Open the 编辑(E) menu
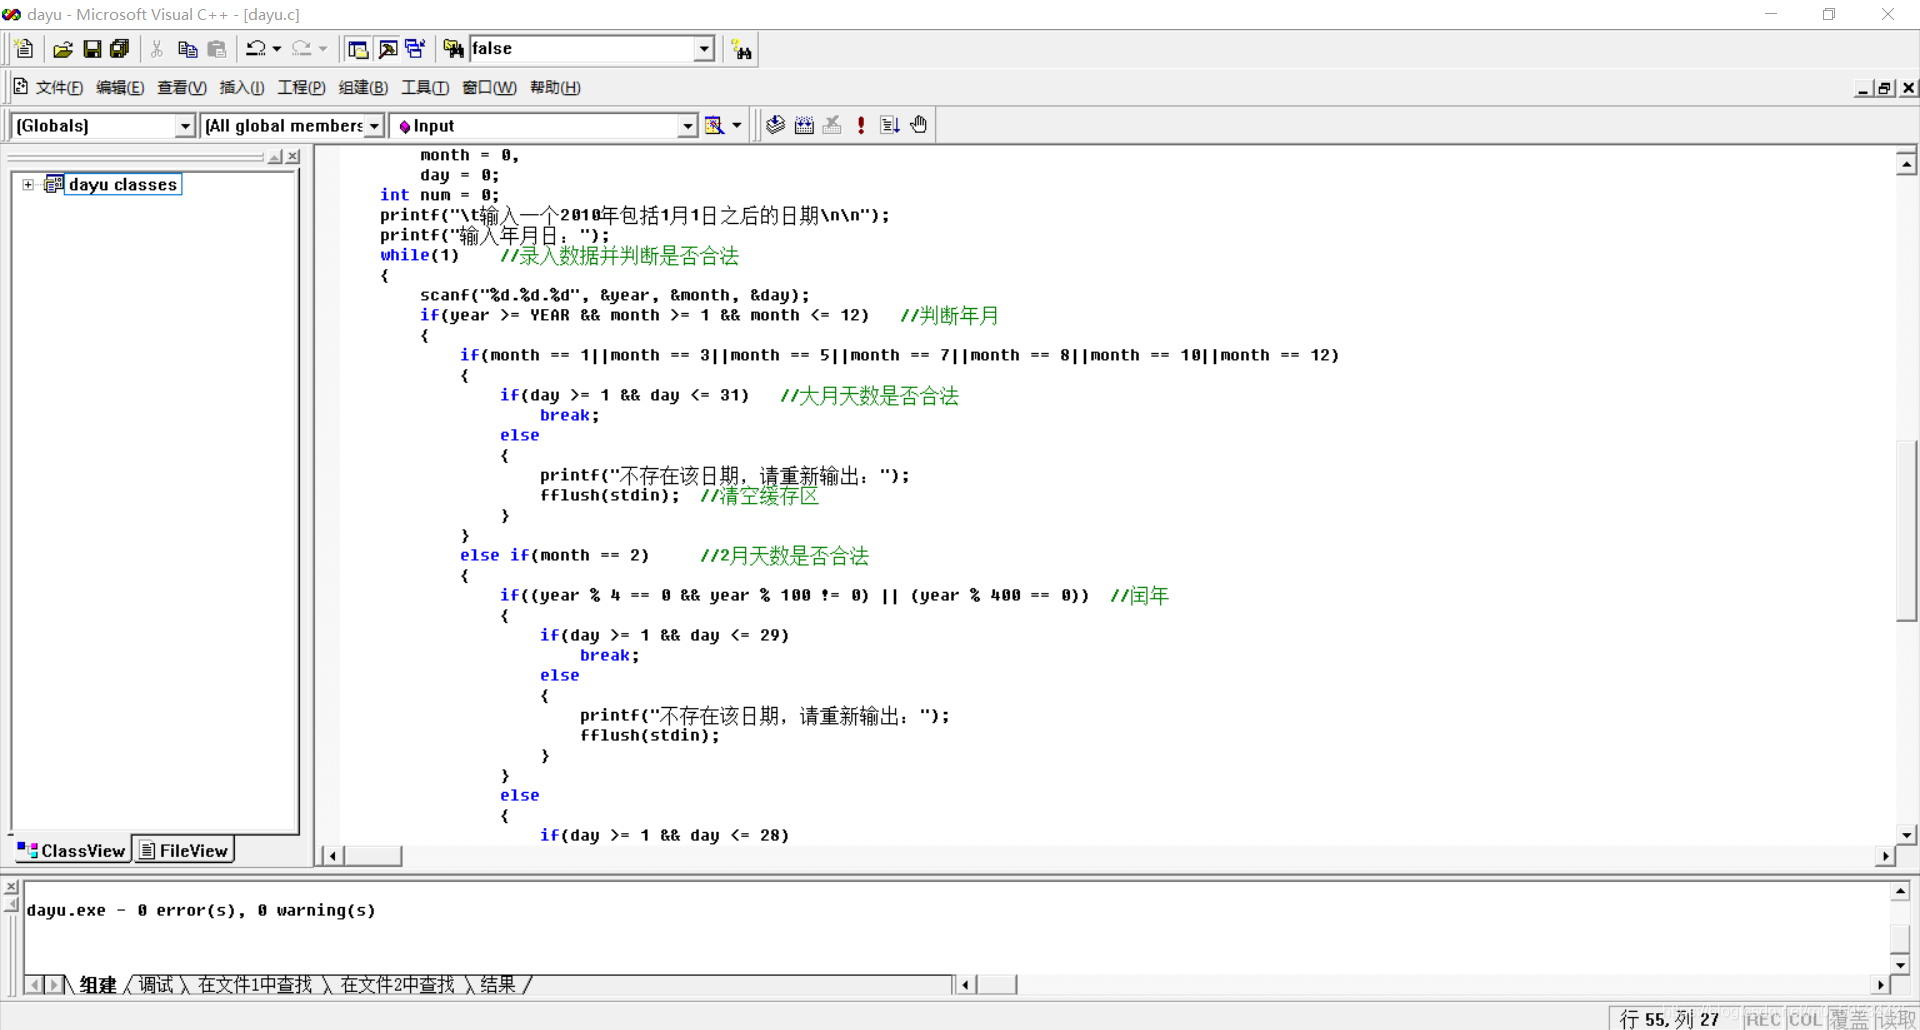The width and height of the screenshot is (1920, 1030). [x=120, y=88]
